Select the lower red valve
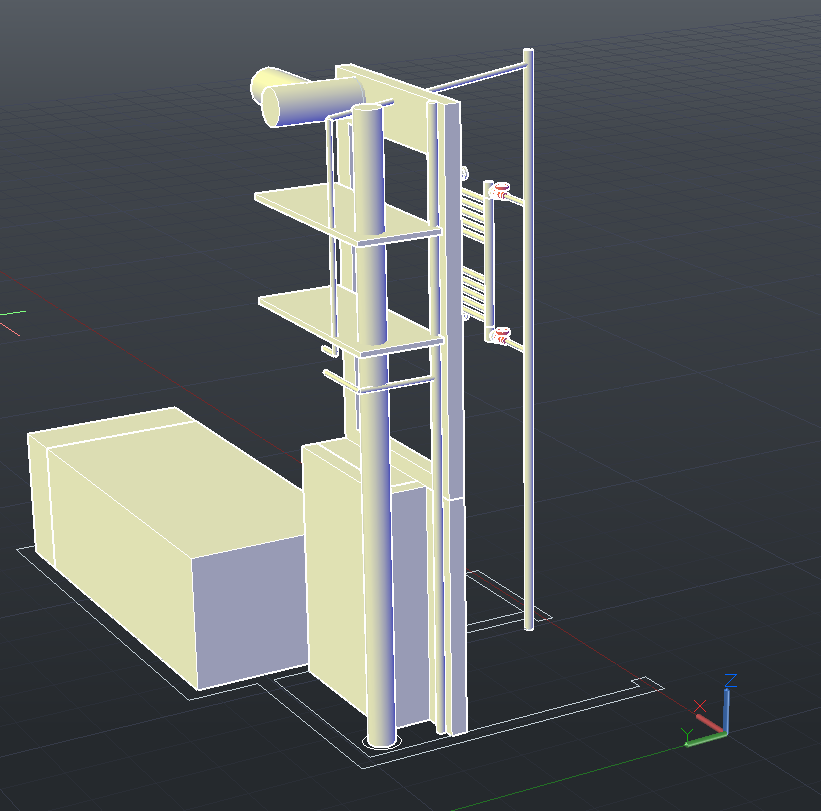The image size is (821, 811). pos(500,335)
